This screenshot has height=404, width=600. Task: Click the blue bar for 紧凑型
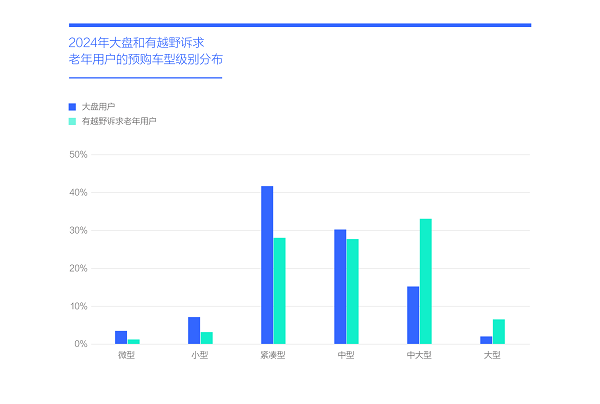click(267, 265)
